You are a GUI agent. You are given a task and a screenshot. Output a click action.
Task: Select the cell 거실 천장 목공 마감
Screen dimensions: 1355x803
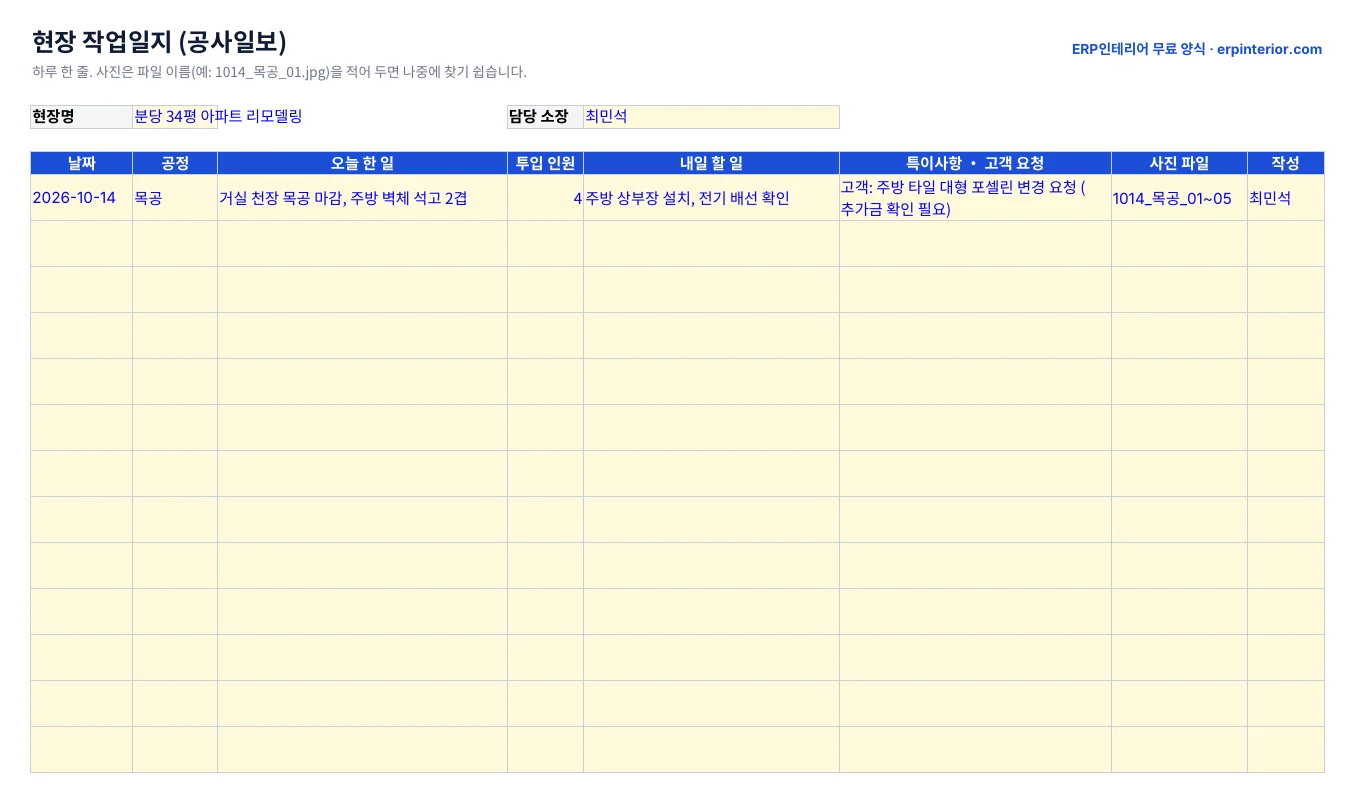362,198
